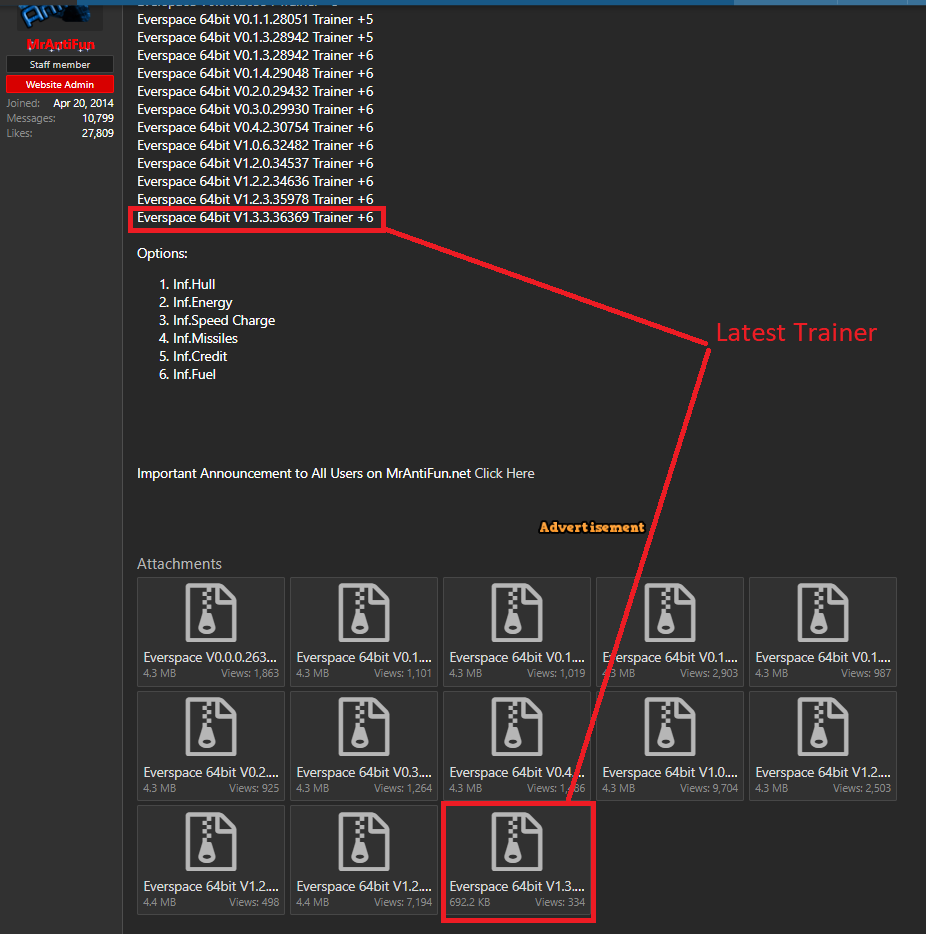Viewport: 926px width, 934px height.
Task: Open Everspace 64bit V0.3.... attachment name
Action: coord(364,773)
